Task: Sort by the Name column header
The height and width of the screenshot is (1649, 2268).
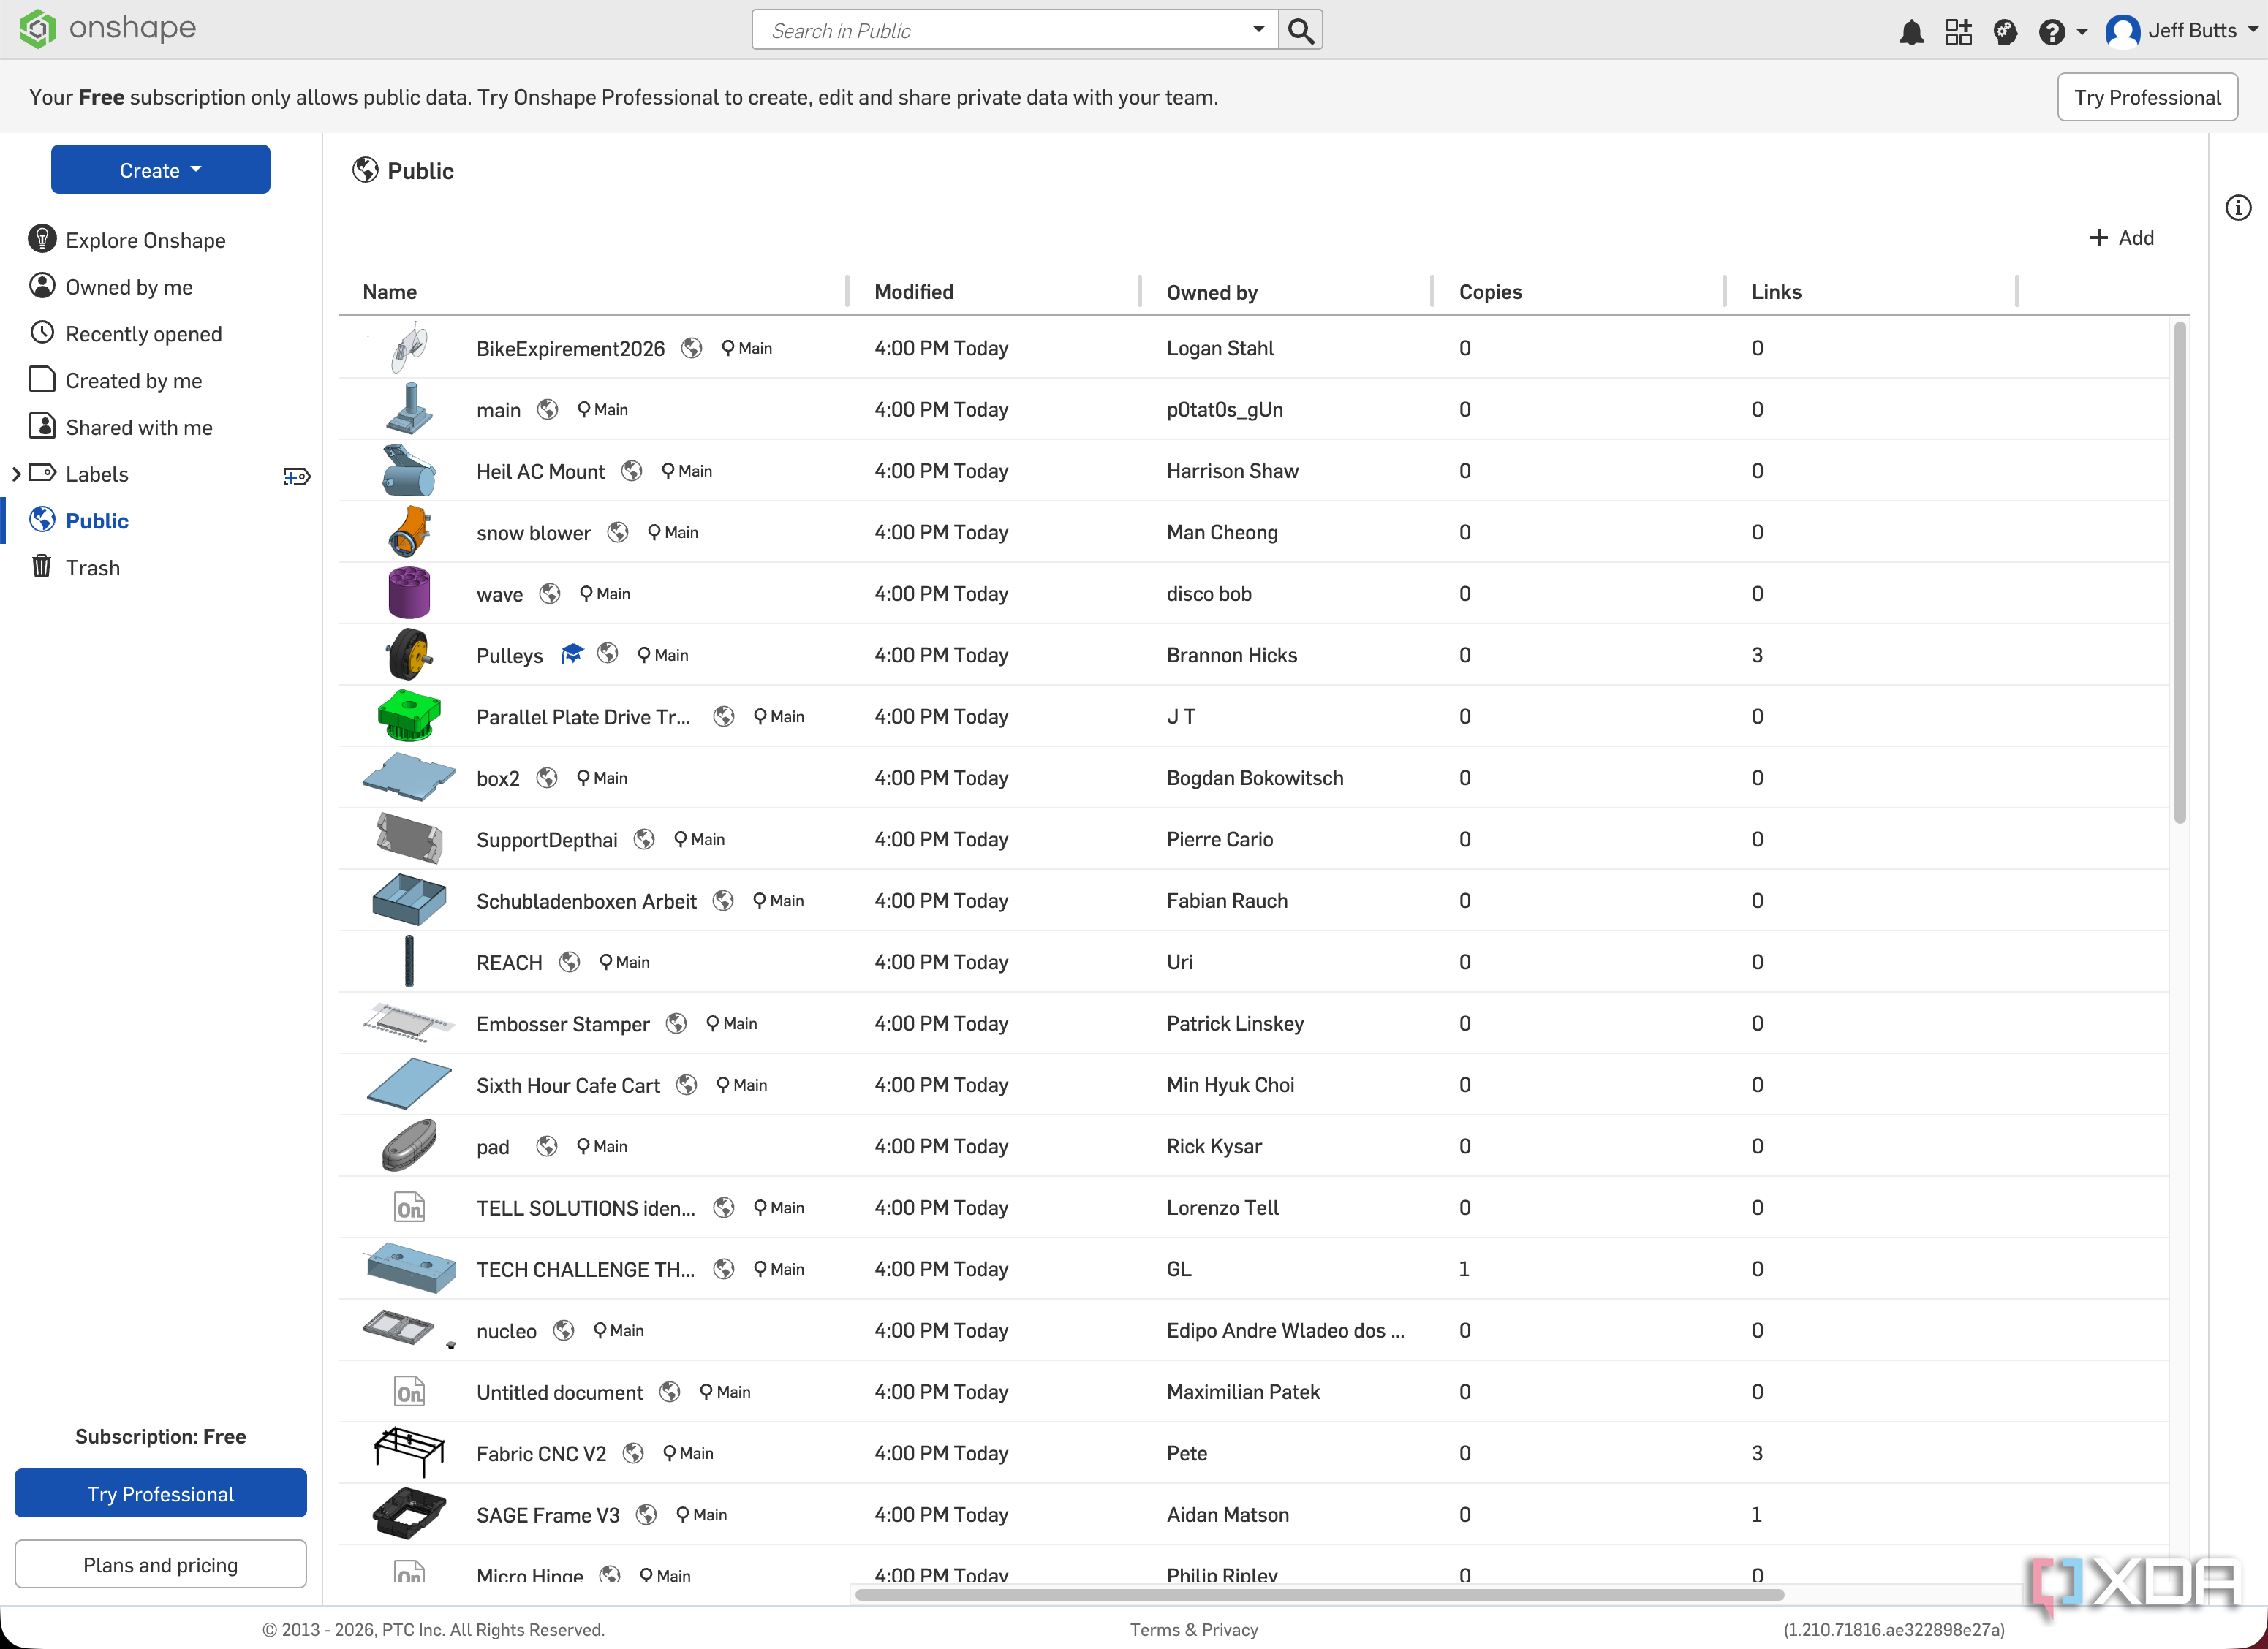Action: point(390,292)
